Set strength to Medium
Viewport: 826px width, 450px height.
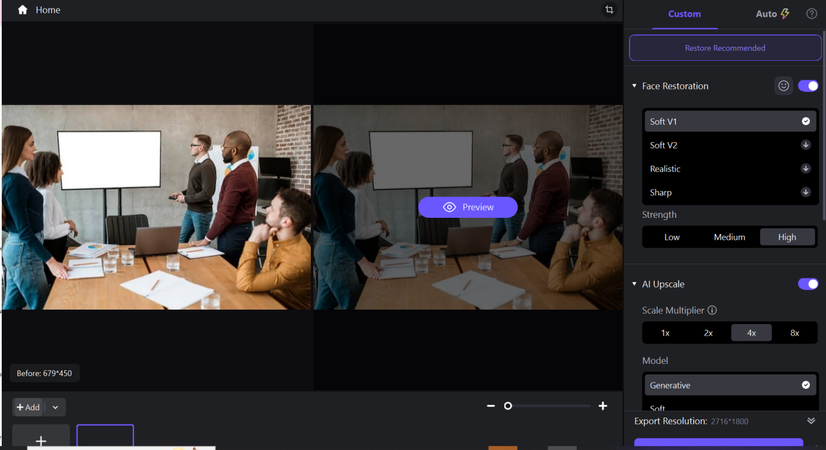pyautogui.click(x=729, y=237)
